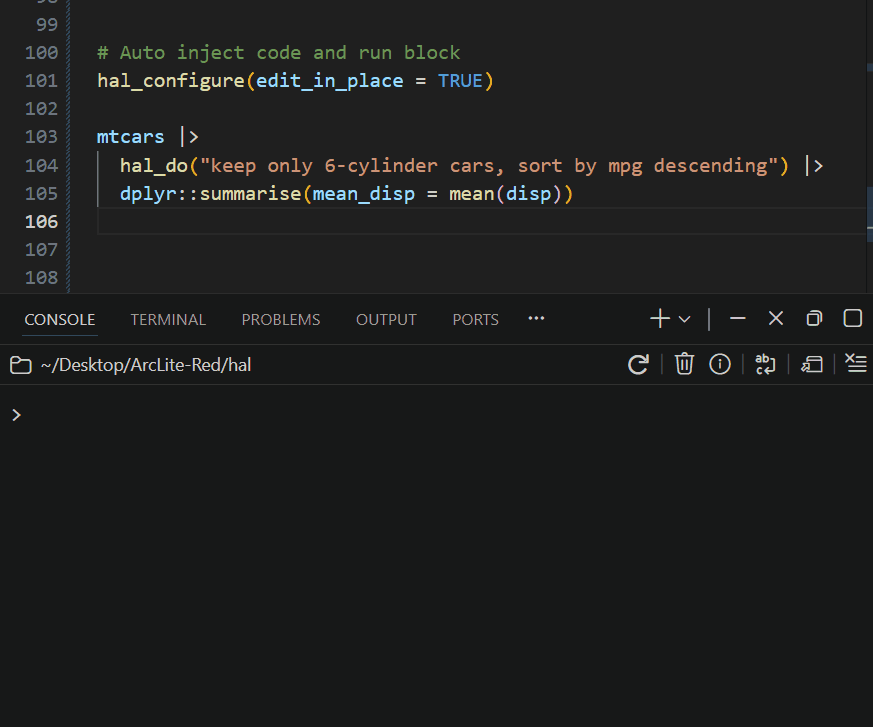Click the folder icon beside the working directory
873x727 pixels.
coord(21,365)
